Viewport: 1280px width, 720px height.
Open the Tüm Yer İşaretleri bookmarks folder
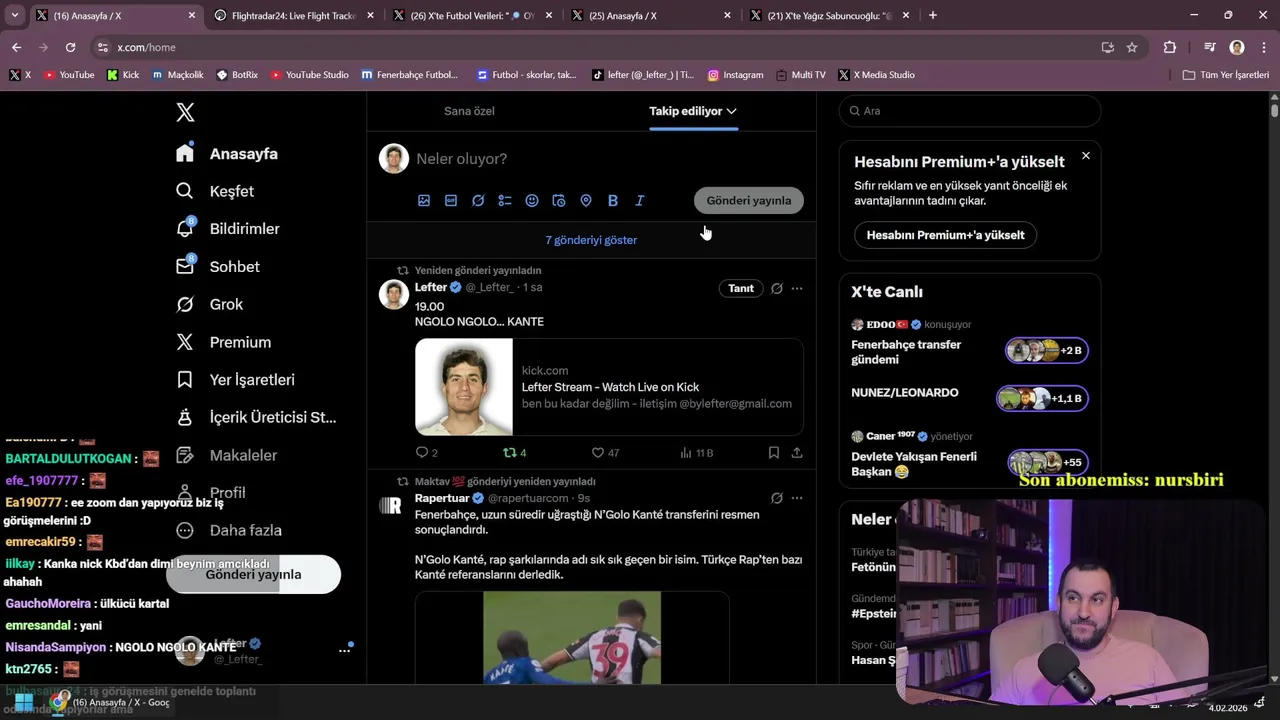(1225, 75)
